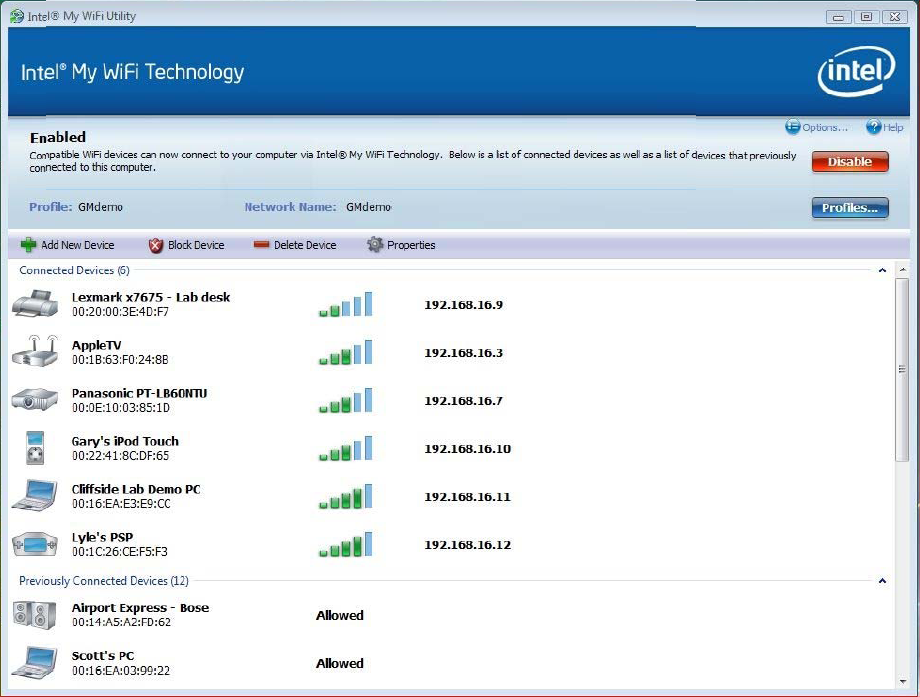Click signal strength bars for Cliffside Lab Demo PC
Viewport: 920px width, 697px height.
(x=346, y=496)
